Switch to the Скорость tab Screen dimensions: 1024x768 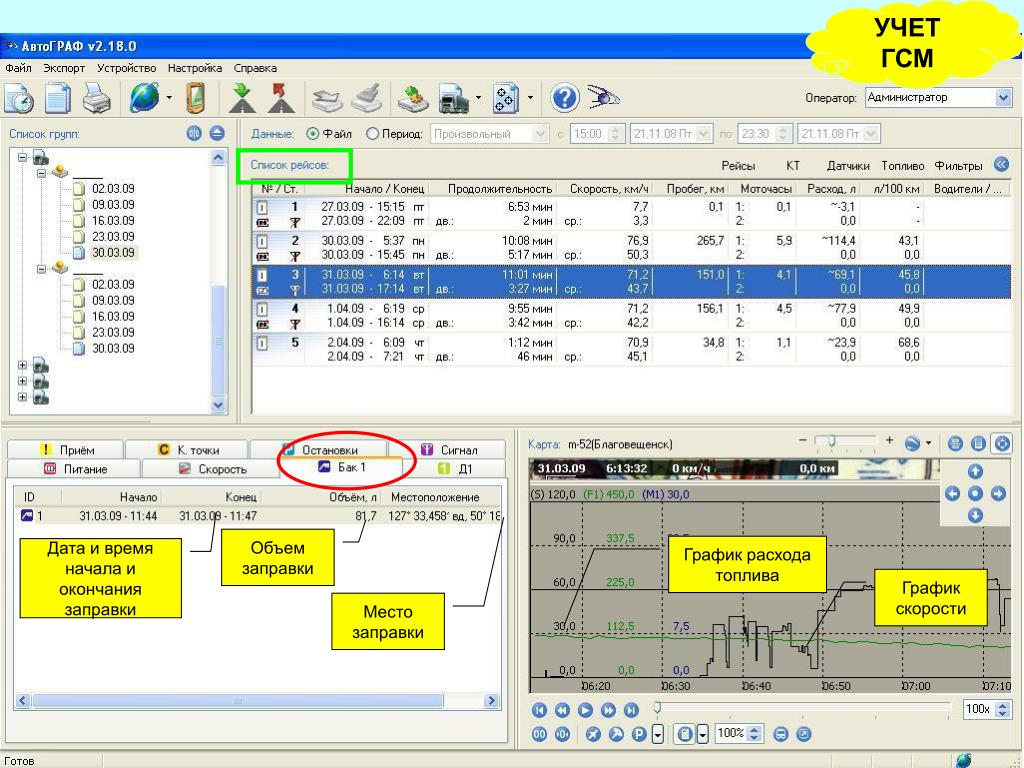(210, 469)
